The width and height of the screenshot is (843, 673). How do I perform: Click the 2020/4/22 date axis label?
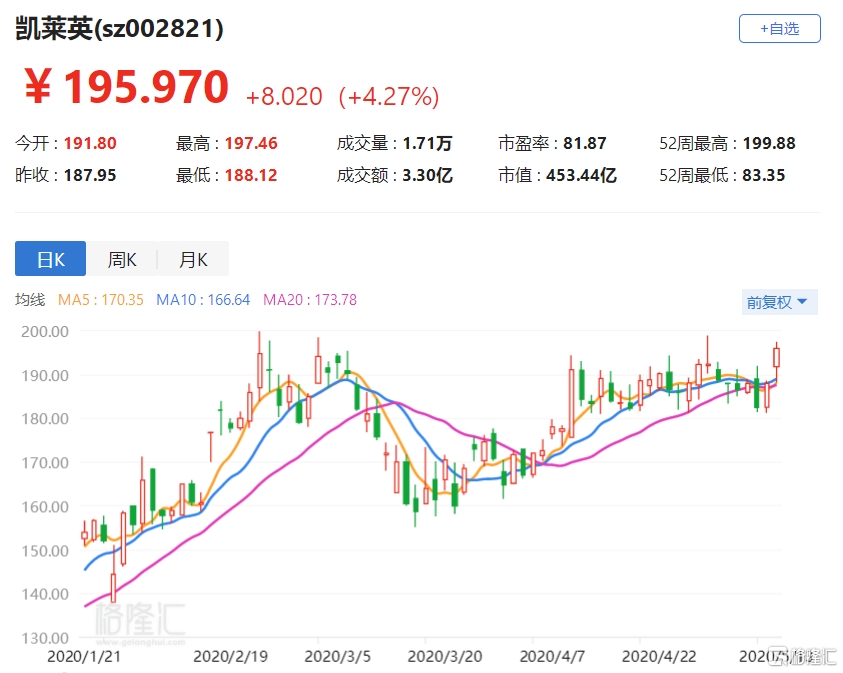[x=659, y=657]
